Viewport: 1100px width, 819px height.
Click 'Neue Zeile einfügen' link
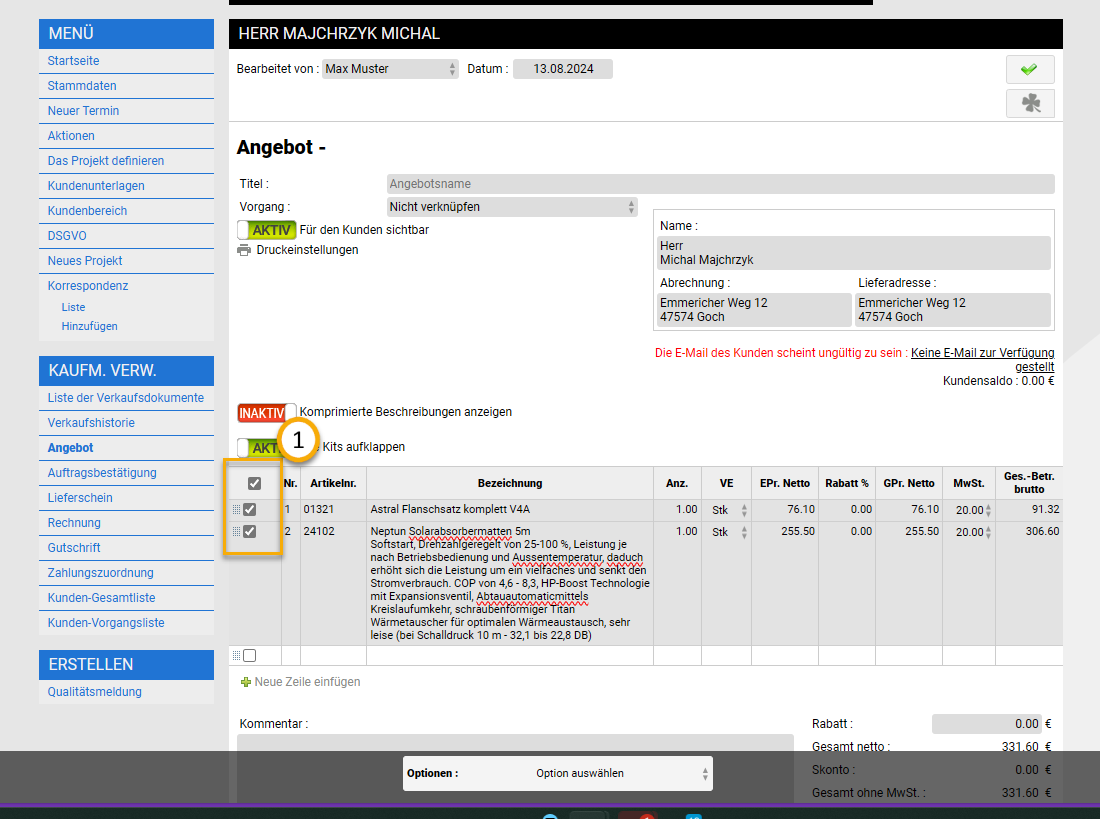307,682
